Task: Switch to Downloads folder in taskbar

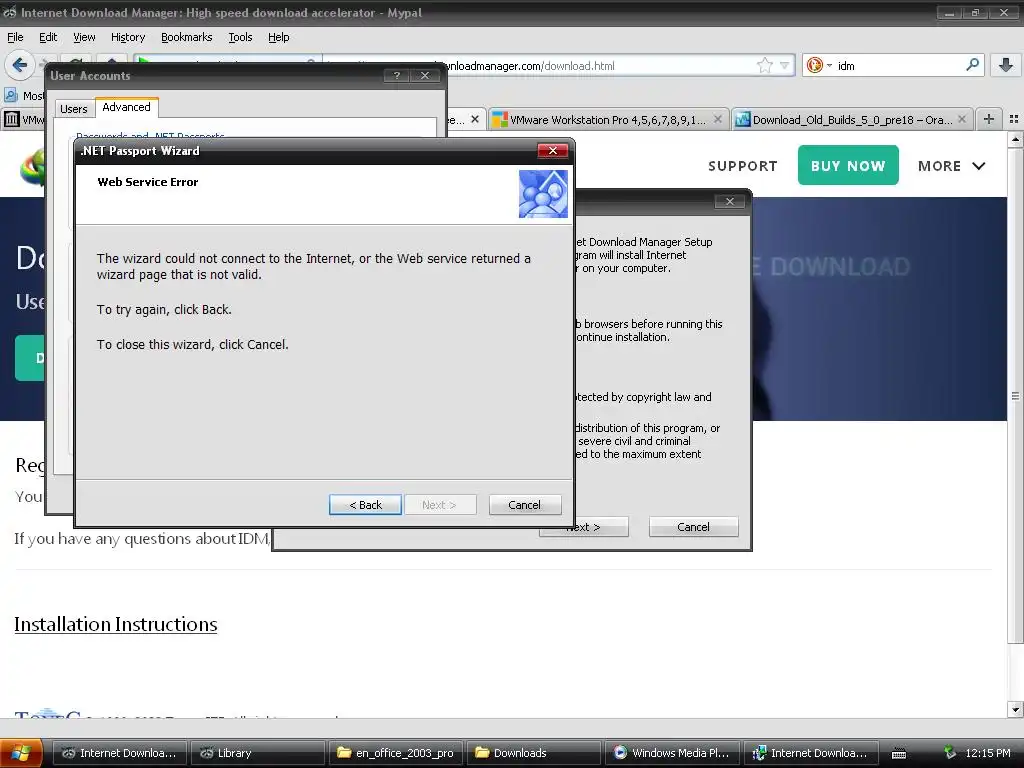Action: [x=534, y=753]
